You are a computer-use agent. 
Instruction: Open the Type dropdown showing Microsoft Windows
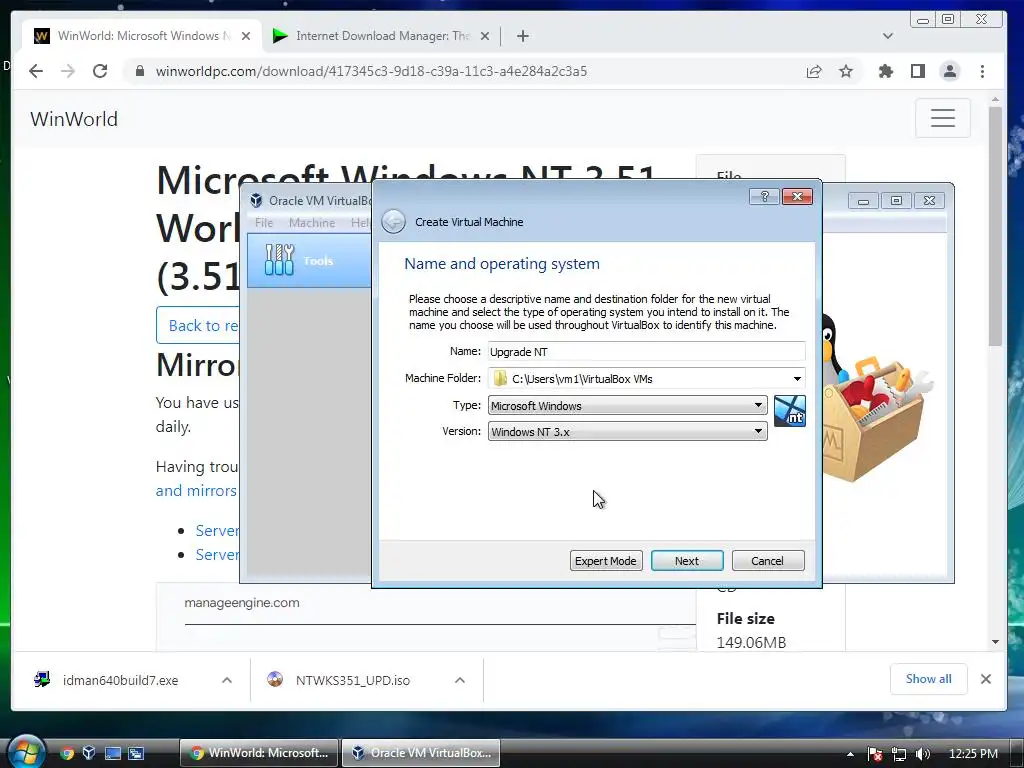pyautogui.click(x=627, y=406)
